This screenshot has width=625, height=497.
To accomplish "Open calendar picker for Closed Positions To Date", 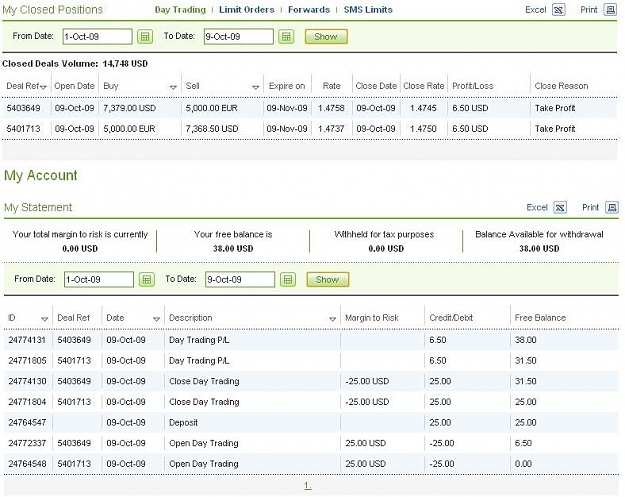I will point(286,37).
